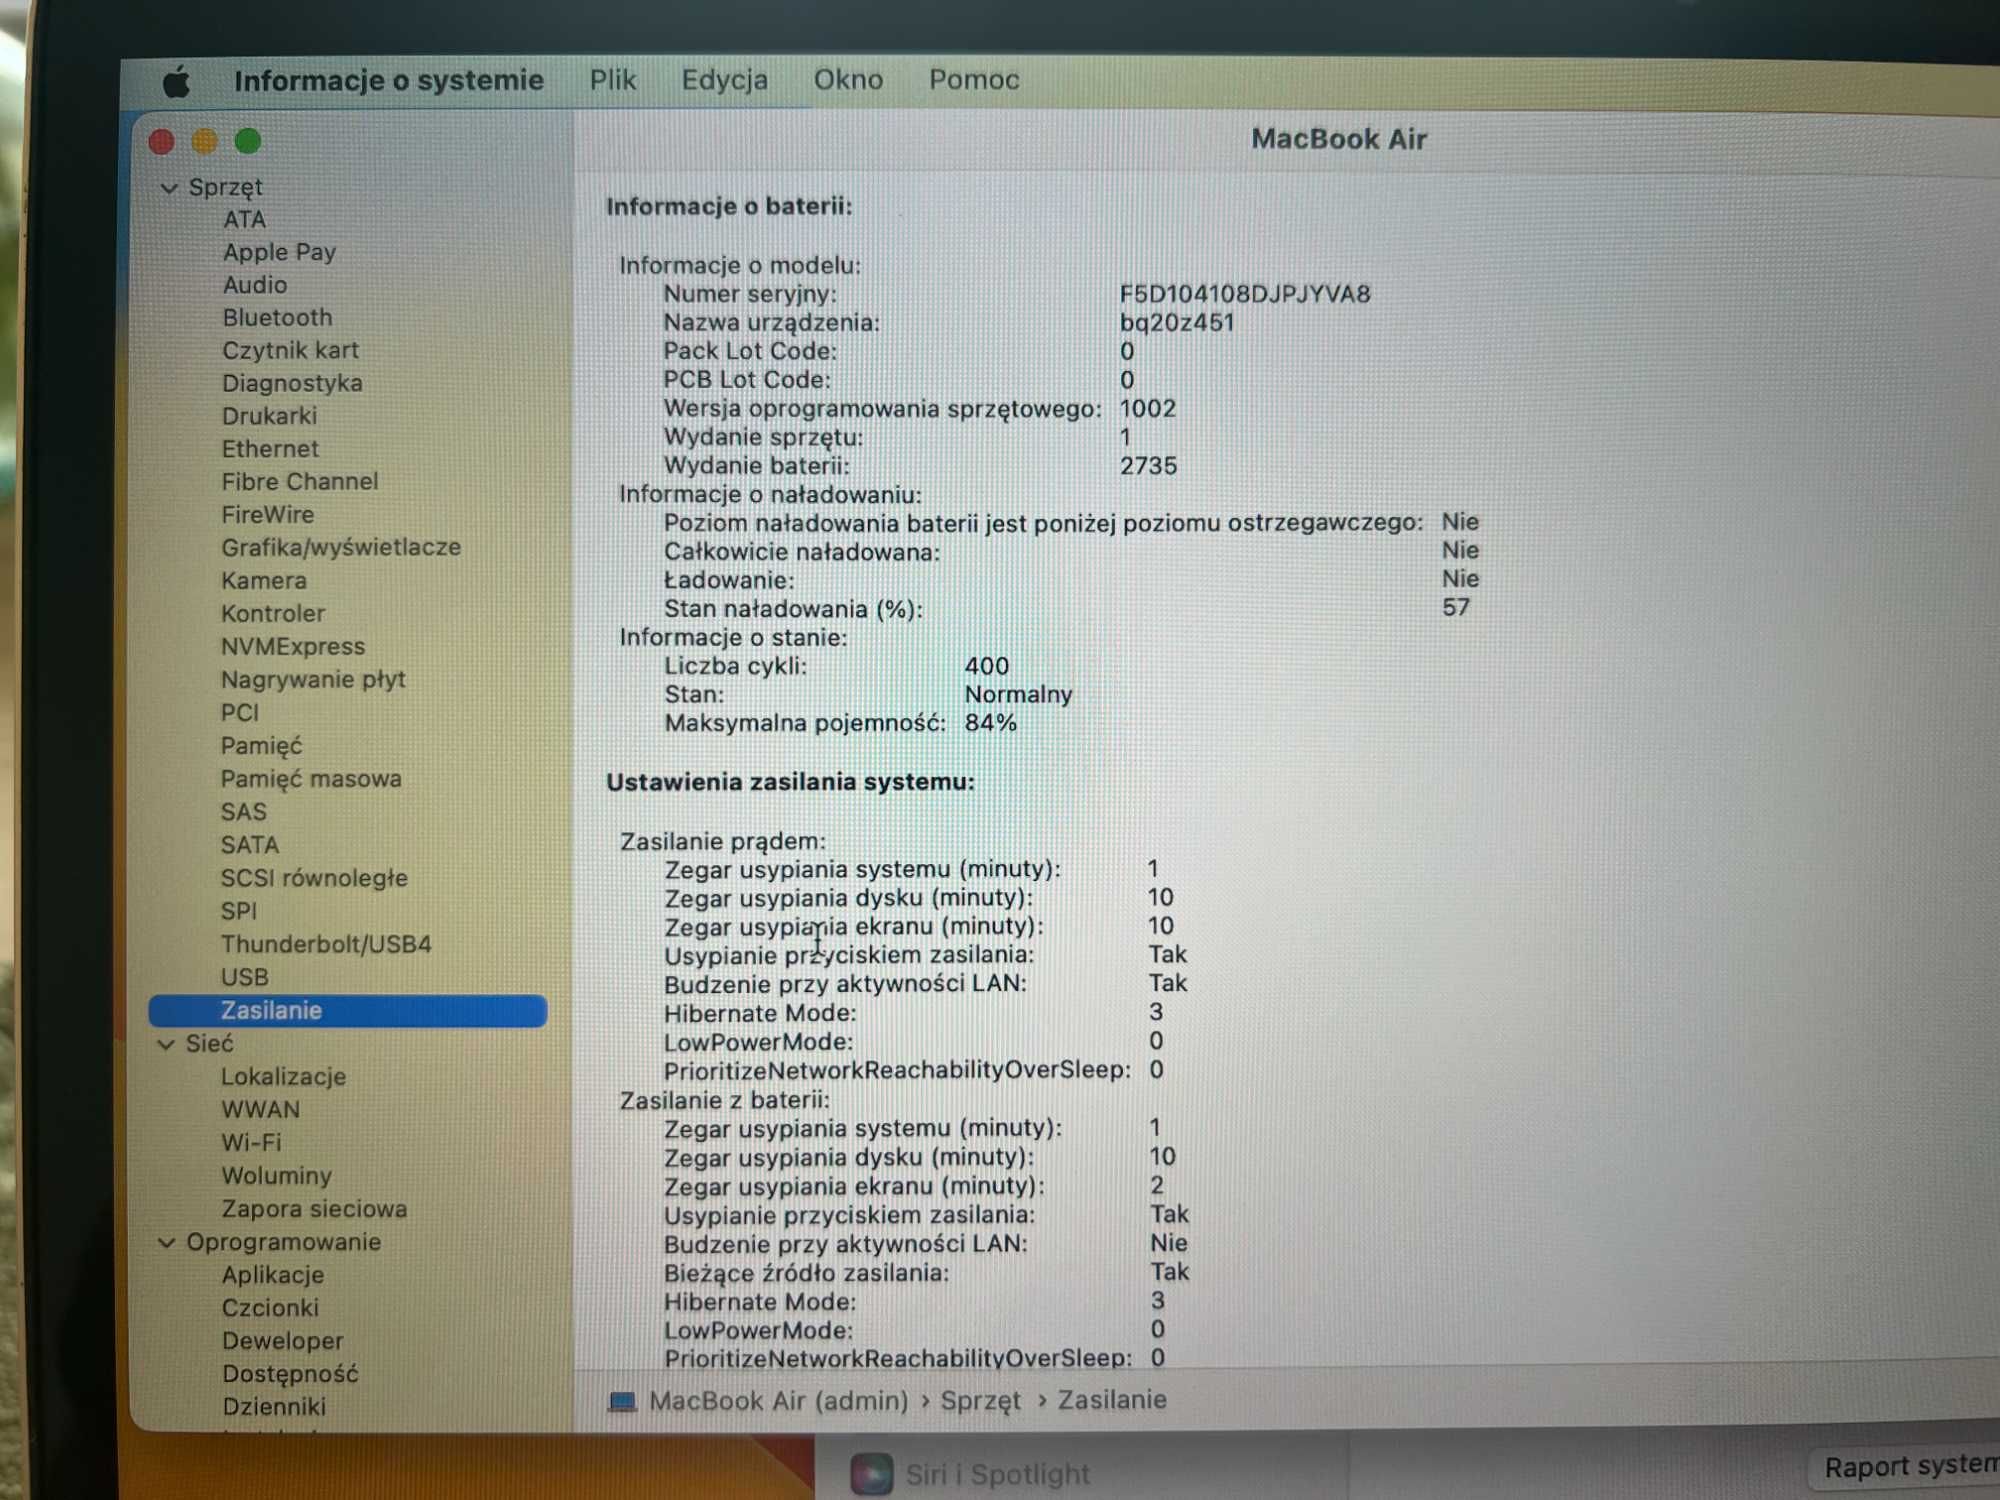Minimize the window with yellow button
Screen dimensions: 2000x1500
coord(204,142)
